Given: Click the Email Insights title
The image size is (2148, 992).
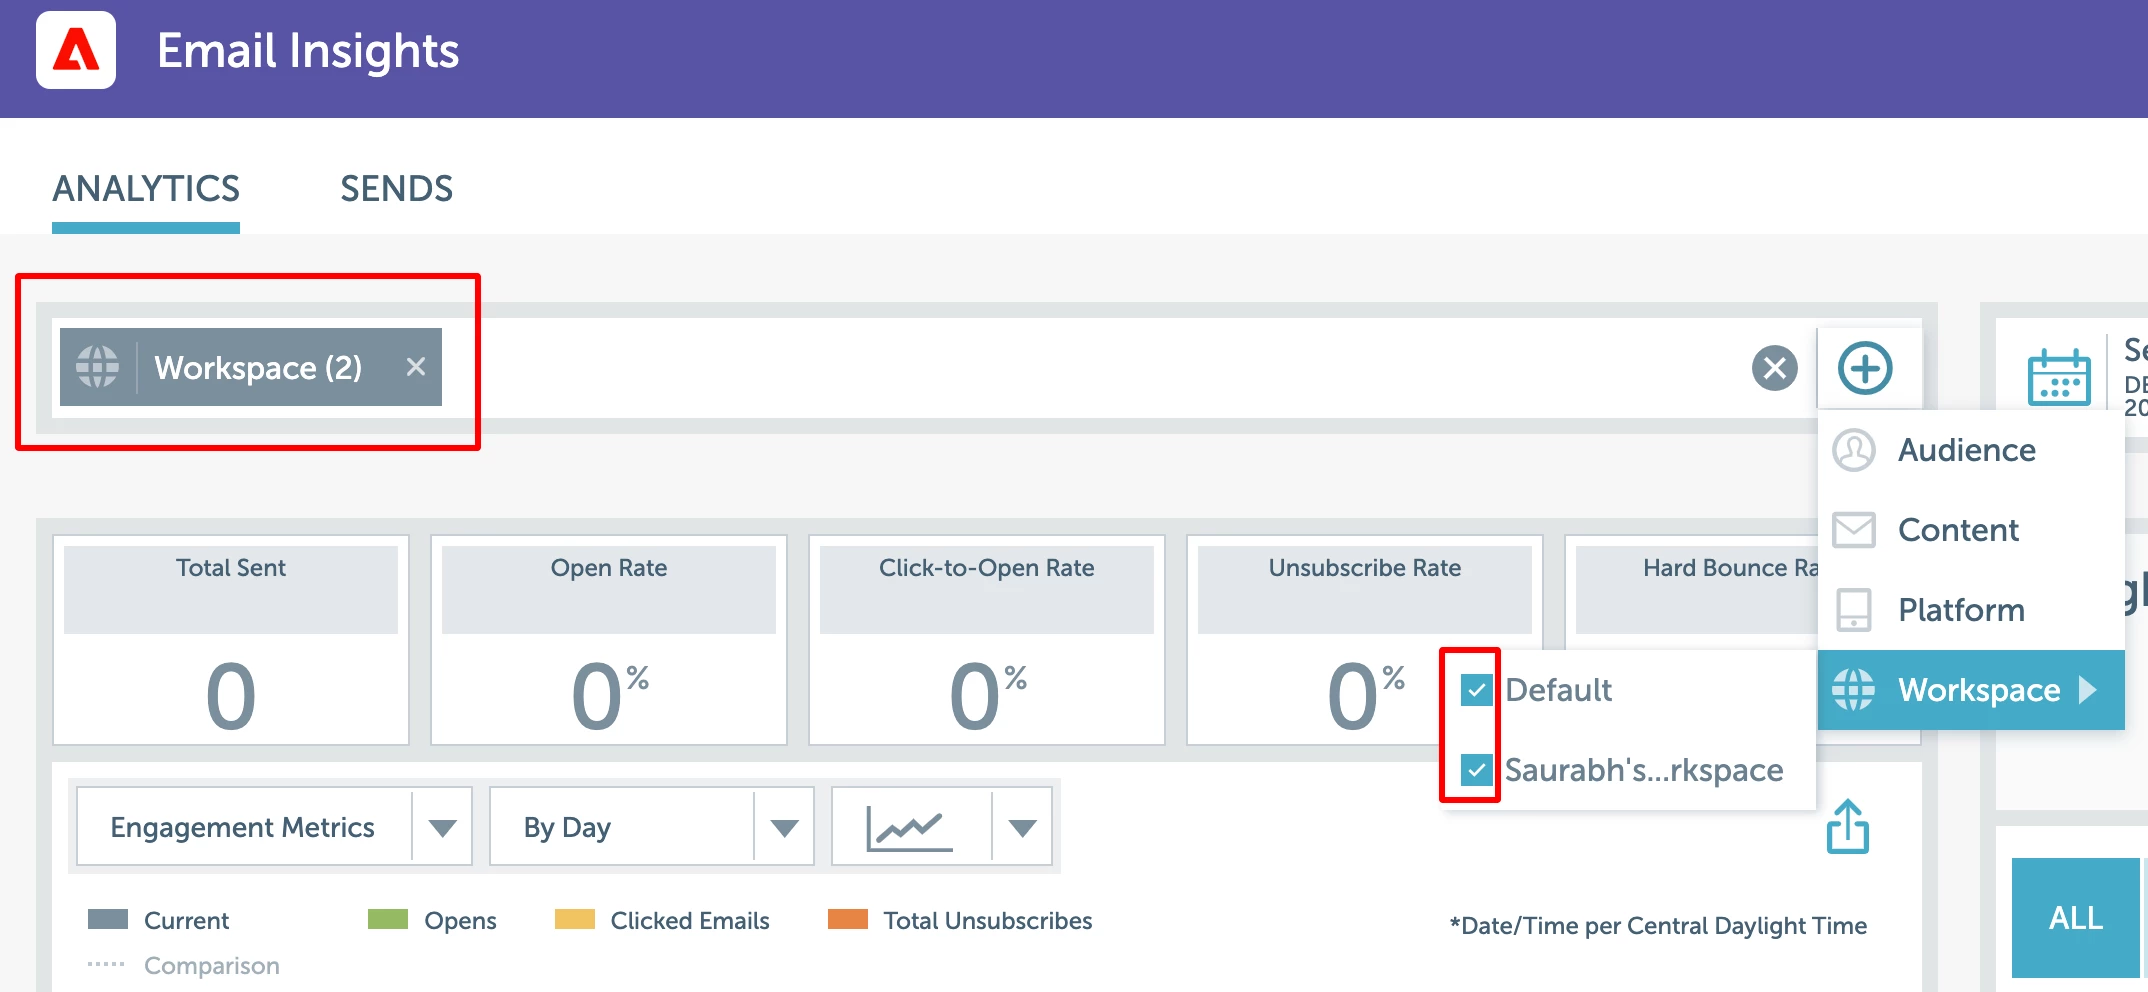Looking at the screenshot, I should [x=308, y=51].
